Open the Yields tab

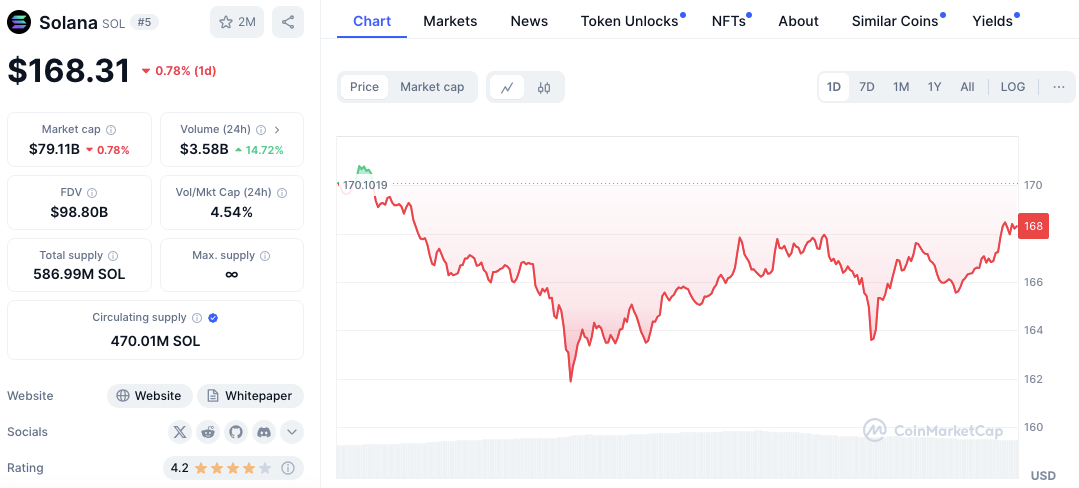(992, 21)
